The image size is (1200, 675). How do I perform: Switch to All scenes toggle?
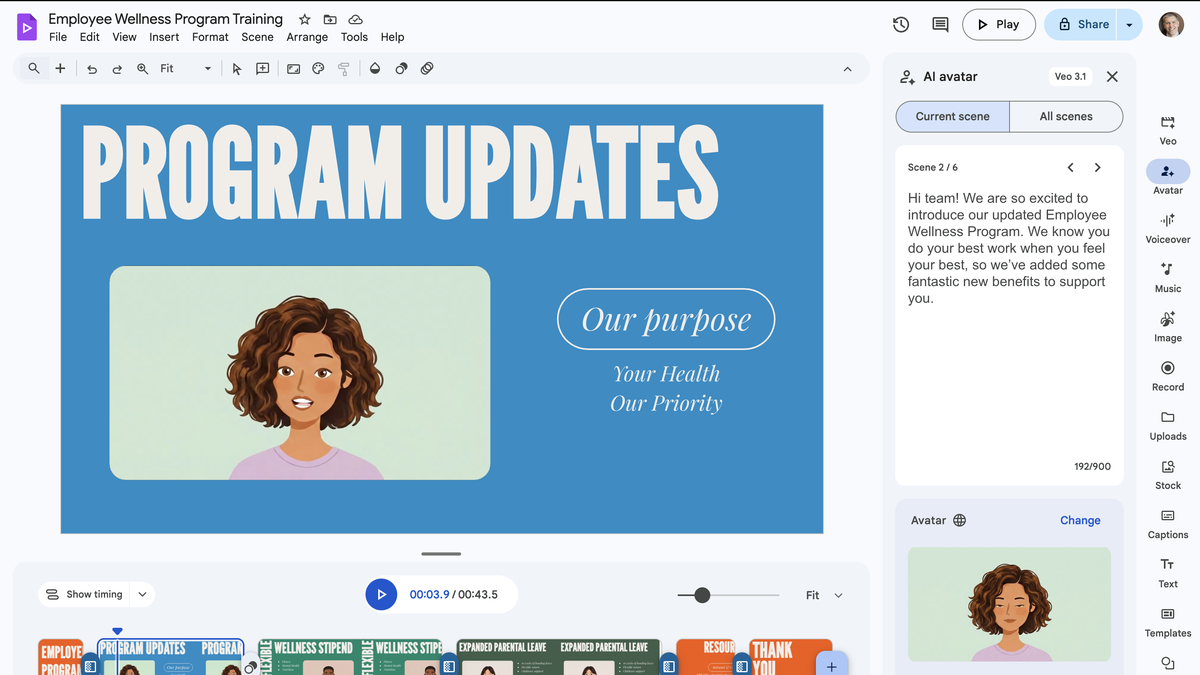(1066, 116)
